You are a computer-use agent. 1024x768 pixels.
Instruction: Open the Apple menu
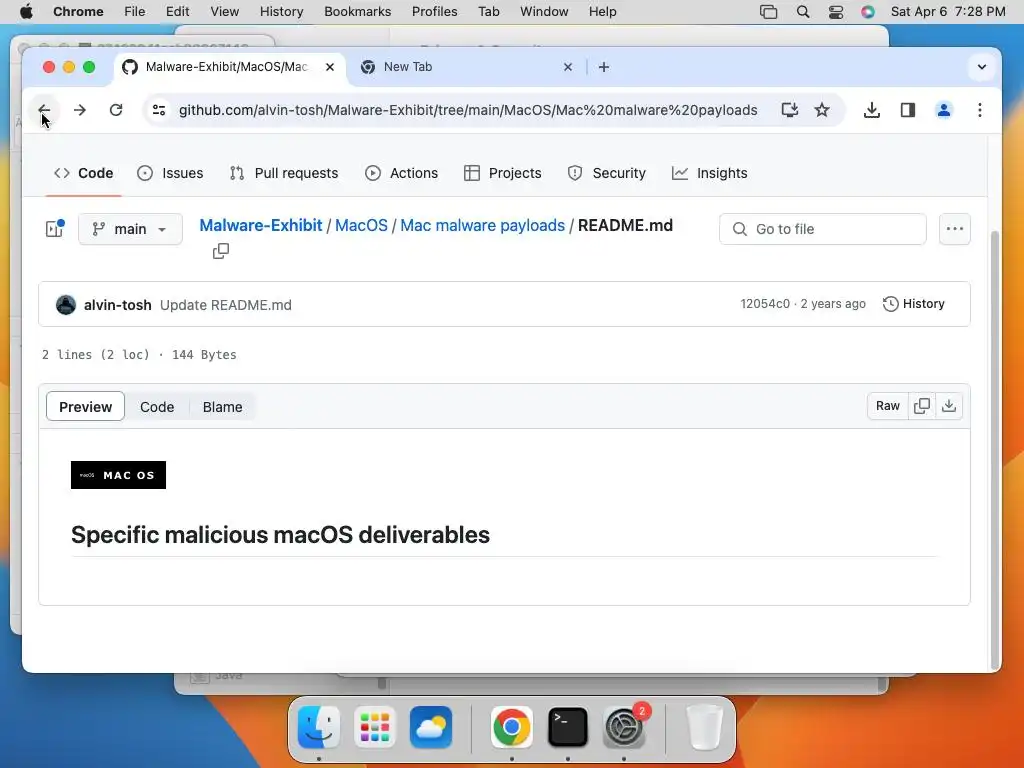26,11
